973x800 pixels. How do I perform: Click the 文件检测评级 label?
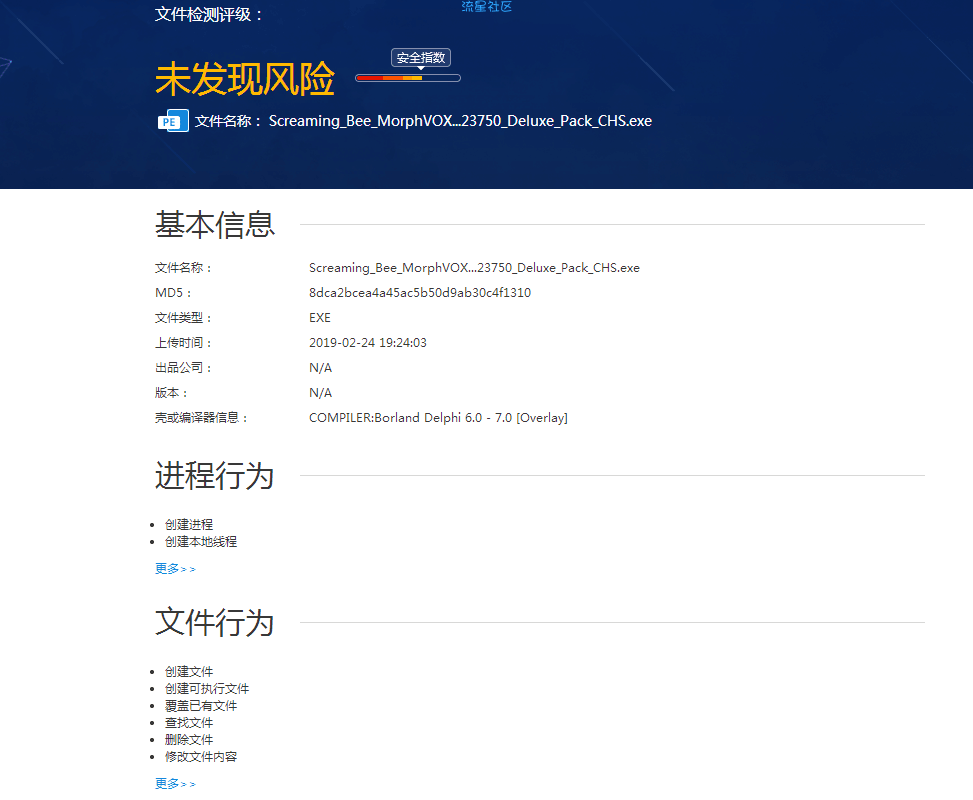[209, 14]
